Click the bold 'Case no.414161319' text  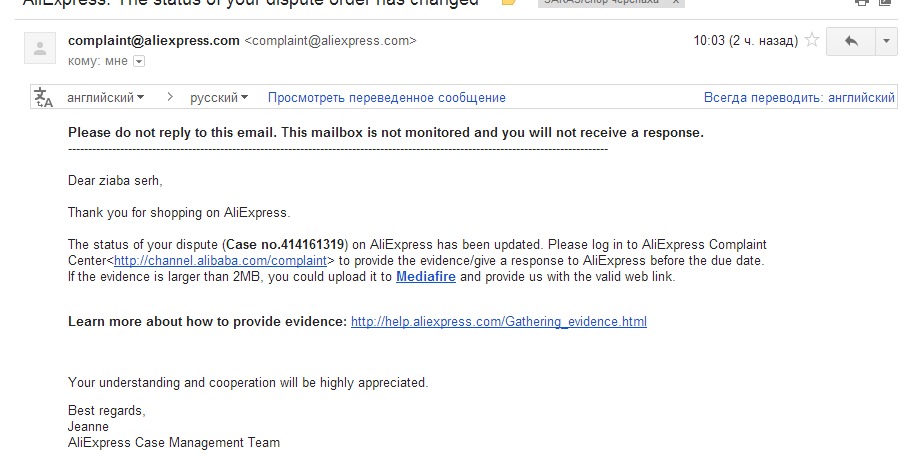[285, 244]
